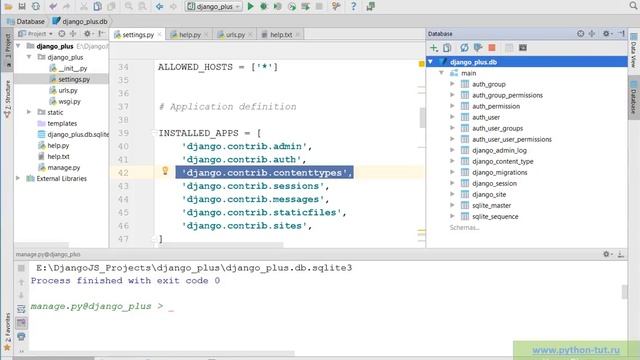Click the Schemas... link
Viewport: 640px width, 360px height.
click(x=464, y=227)
